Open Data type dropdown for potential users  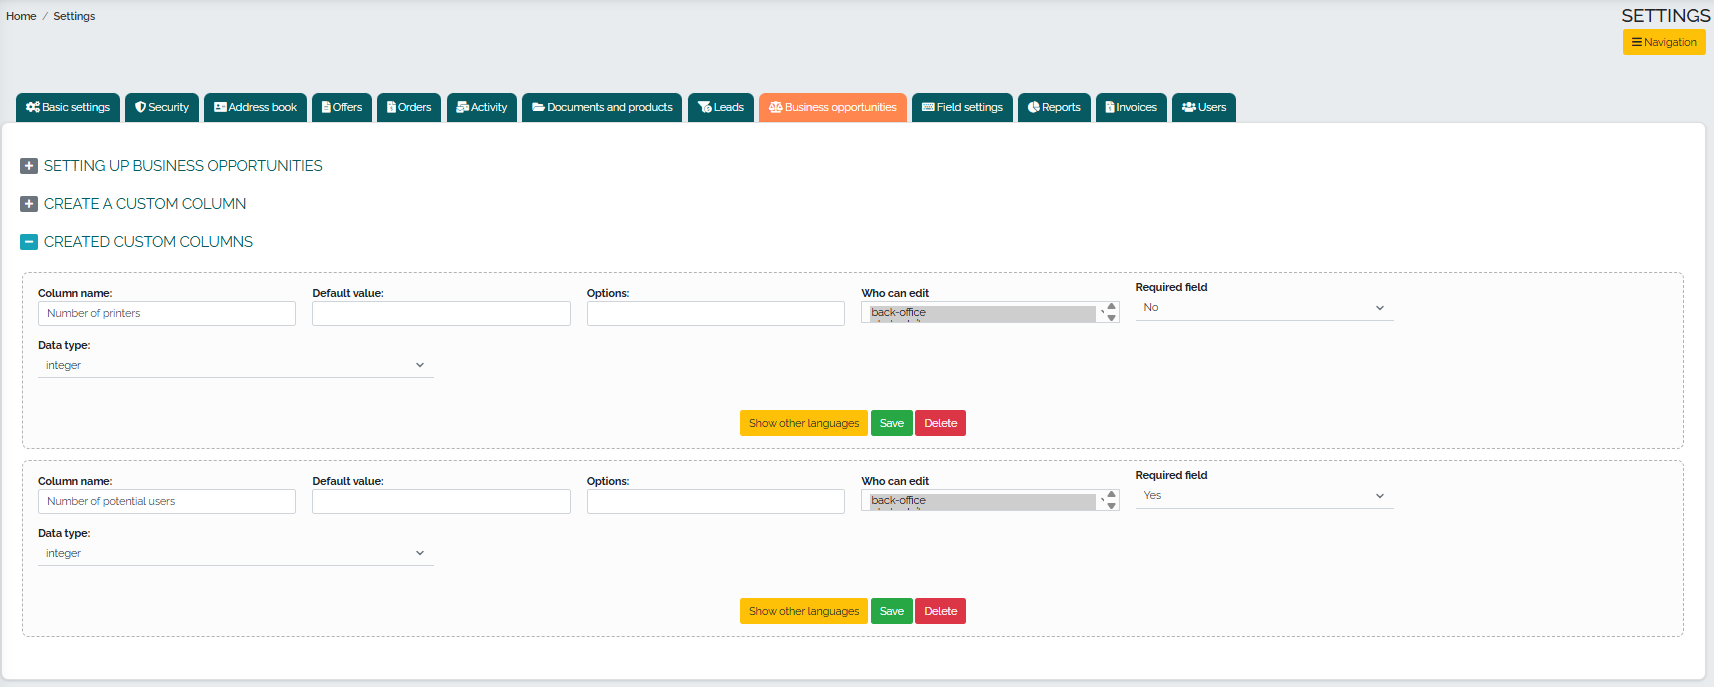point(236,553)
